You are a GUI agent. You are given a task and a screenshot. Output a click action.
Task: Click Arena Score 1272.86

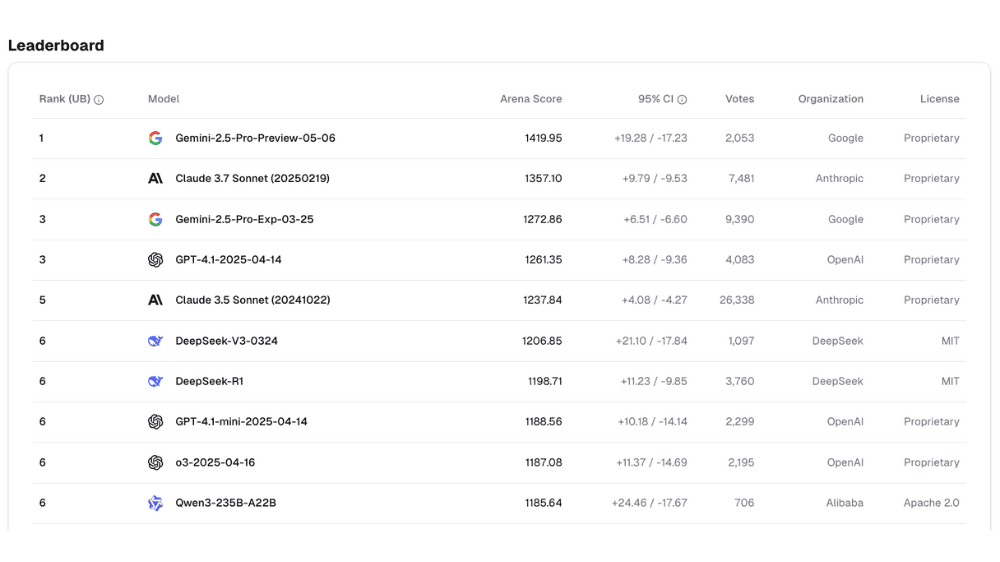pos(543,219)
